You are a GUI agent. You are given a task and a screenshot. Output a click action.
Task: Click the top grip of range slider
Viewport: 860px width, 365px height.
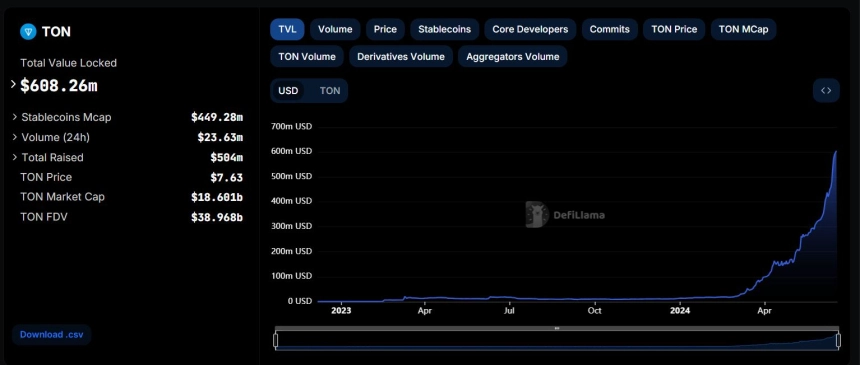[557, 328]
